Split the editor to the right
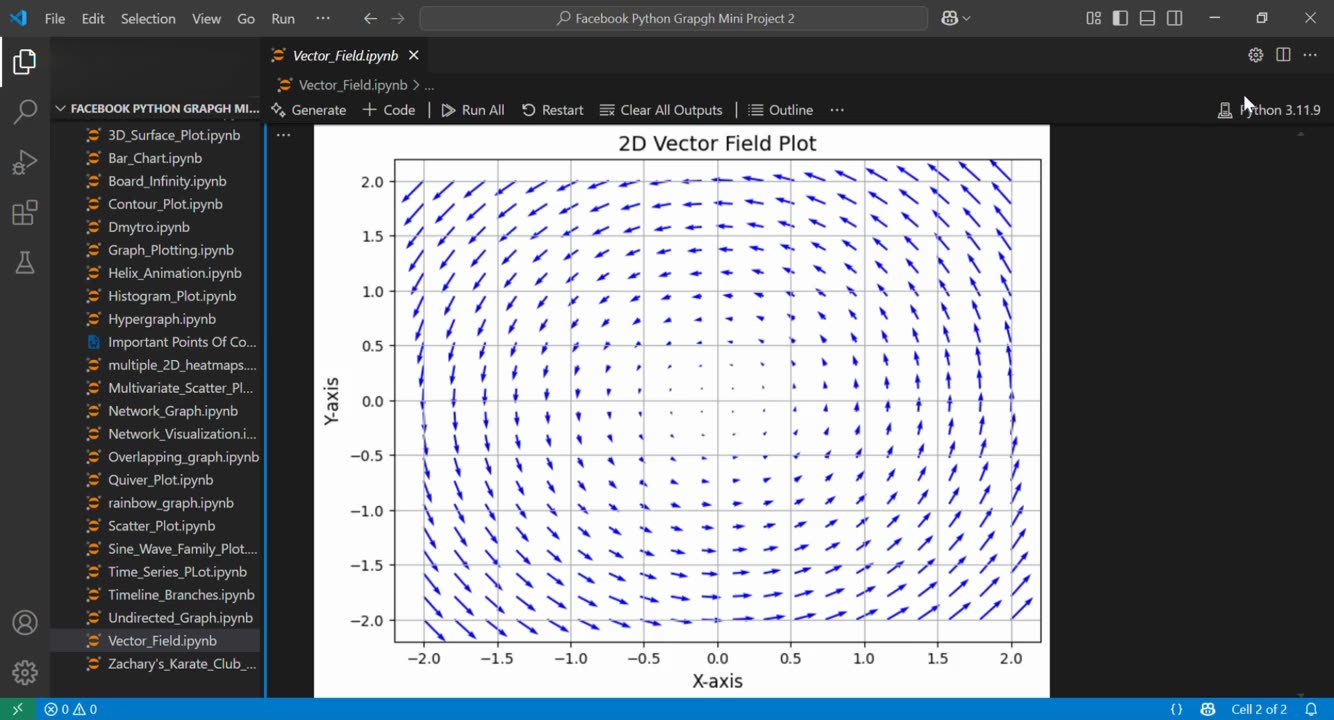 pos(1283,55)
